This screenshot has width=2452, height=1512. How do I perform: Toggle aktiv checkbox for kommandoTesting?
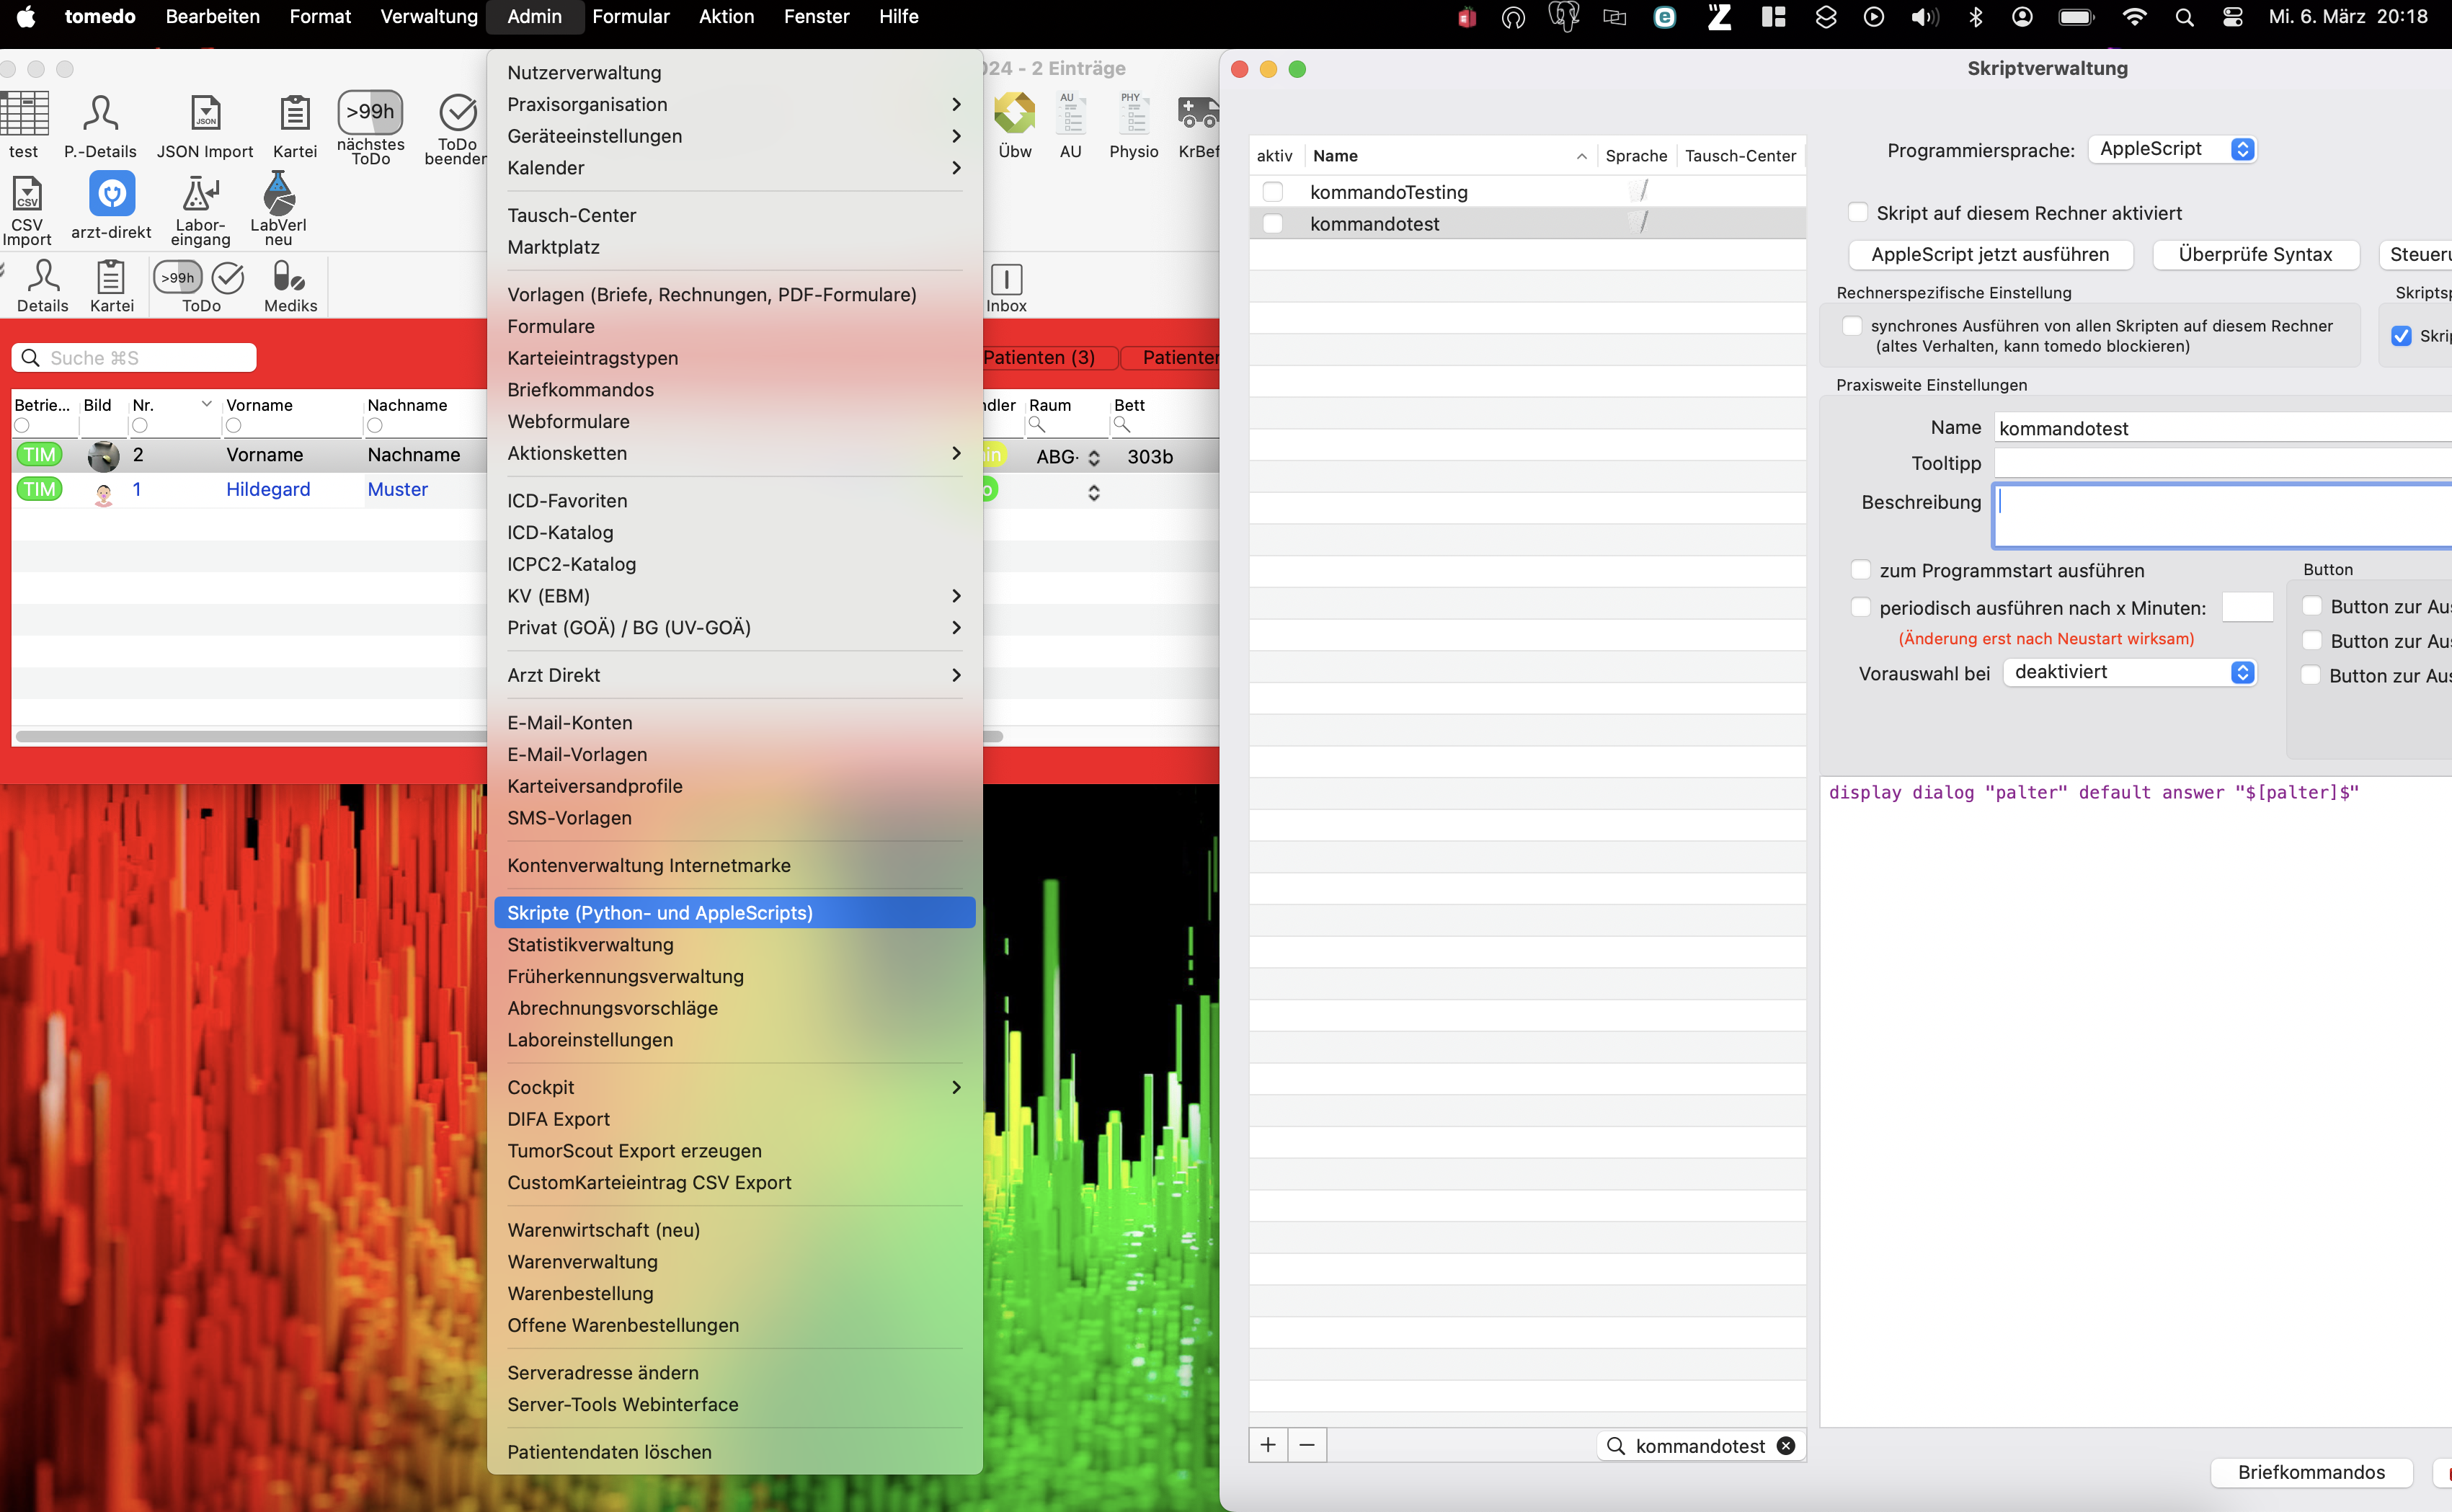[1272, 192]
